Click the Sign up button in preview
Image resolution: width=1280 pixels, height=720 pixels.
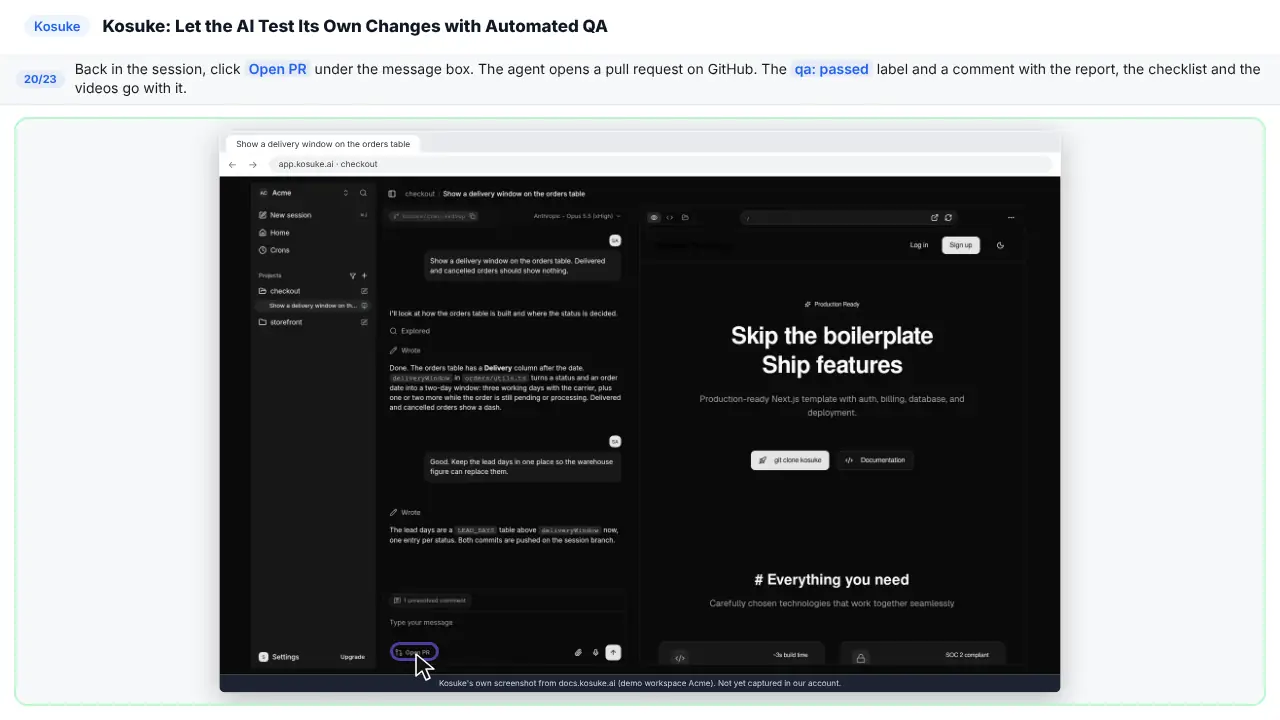[961, 245]
